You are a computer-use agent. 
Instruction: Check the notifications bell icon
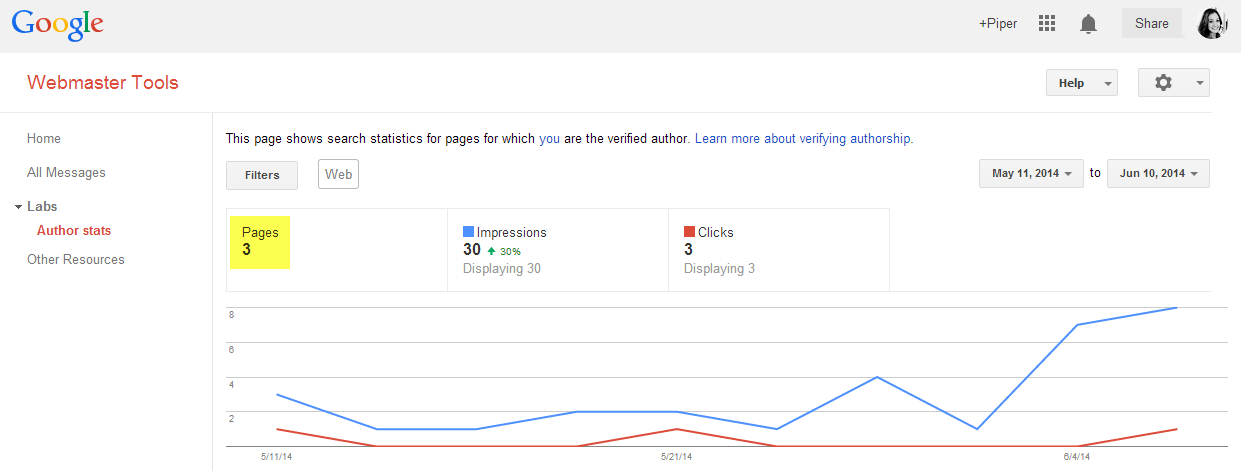pos(1089,24)
